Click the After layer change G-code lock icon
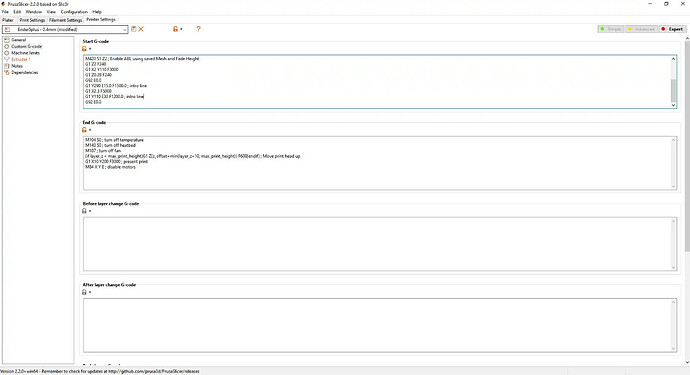Viewport: 690px width, 375px height. click(84, 292)
